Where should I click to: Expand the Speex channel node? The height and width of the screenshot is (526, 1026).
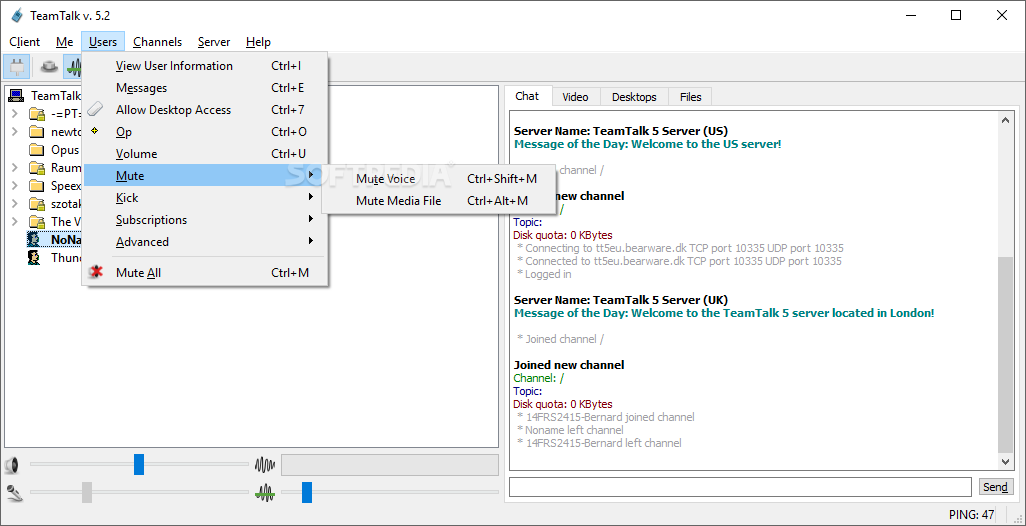click(x=14, y=186)
